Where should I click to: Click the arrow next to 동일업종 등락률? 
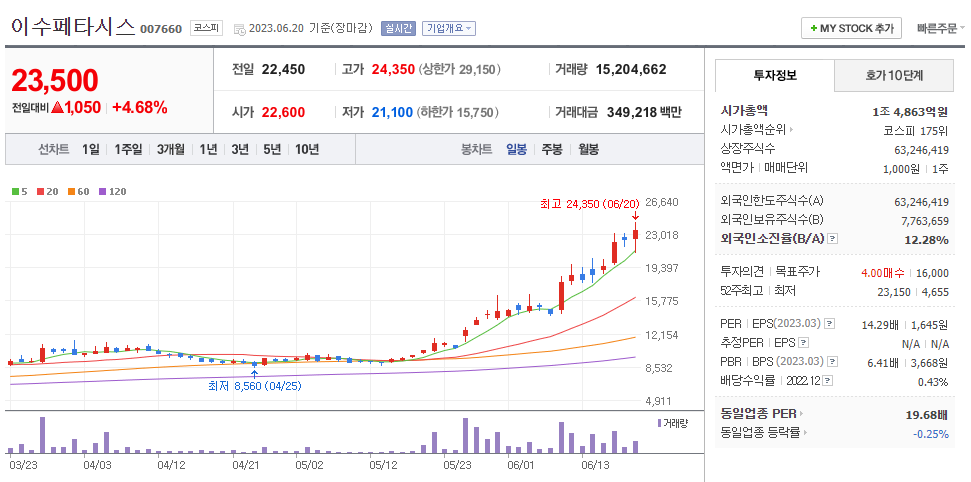click(x=806, y=432)
